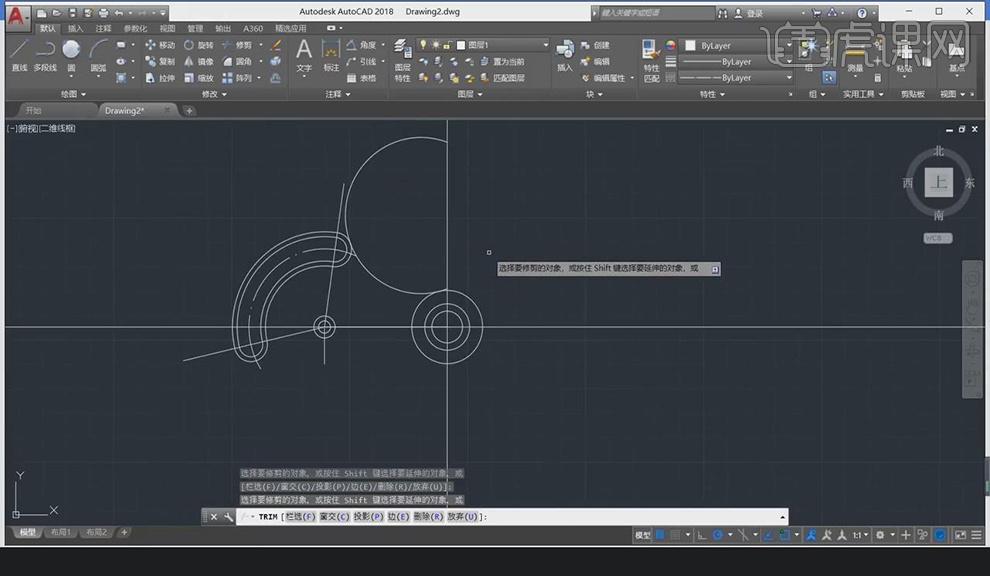Toggle hardware acceleration in status bar
The height and width of the screenshot is (576, 990).
[x=940, y=535]
